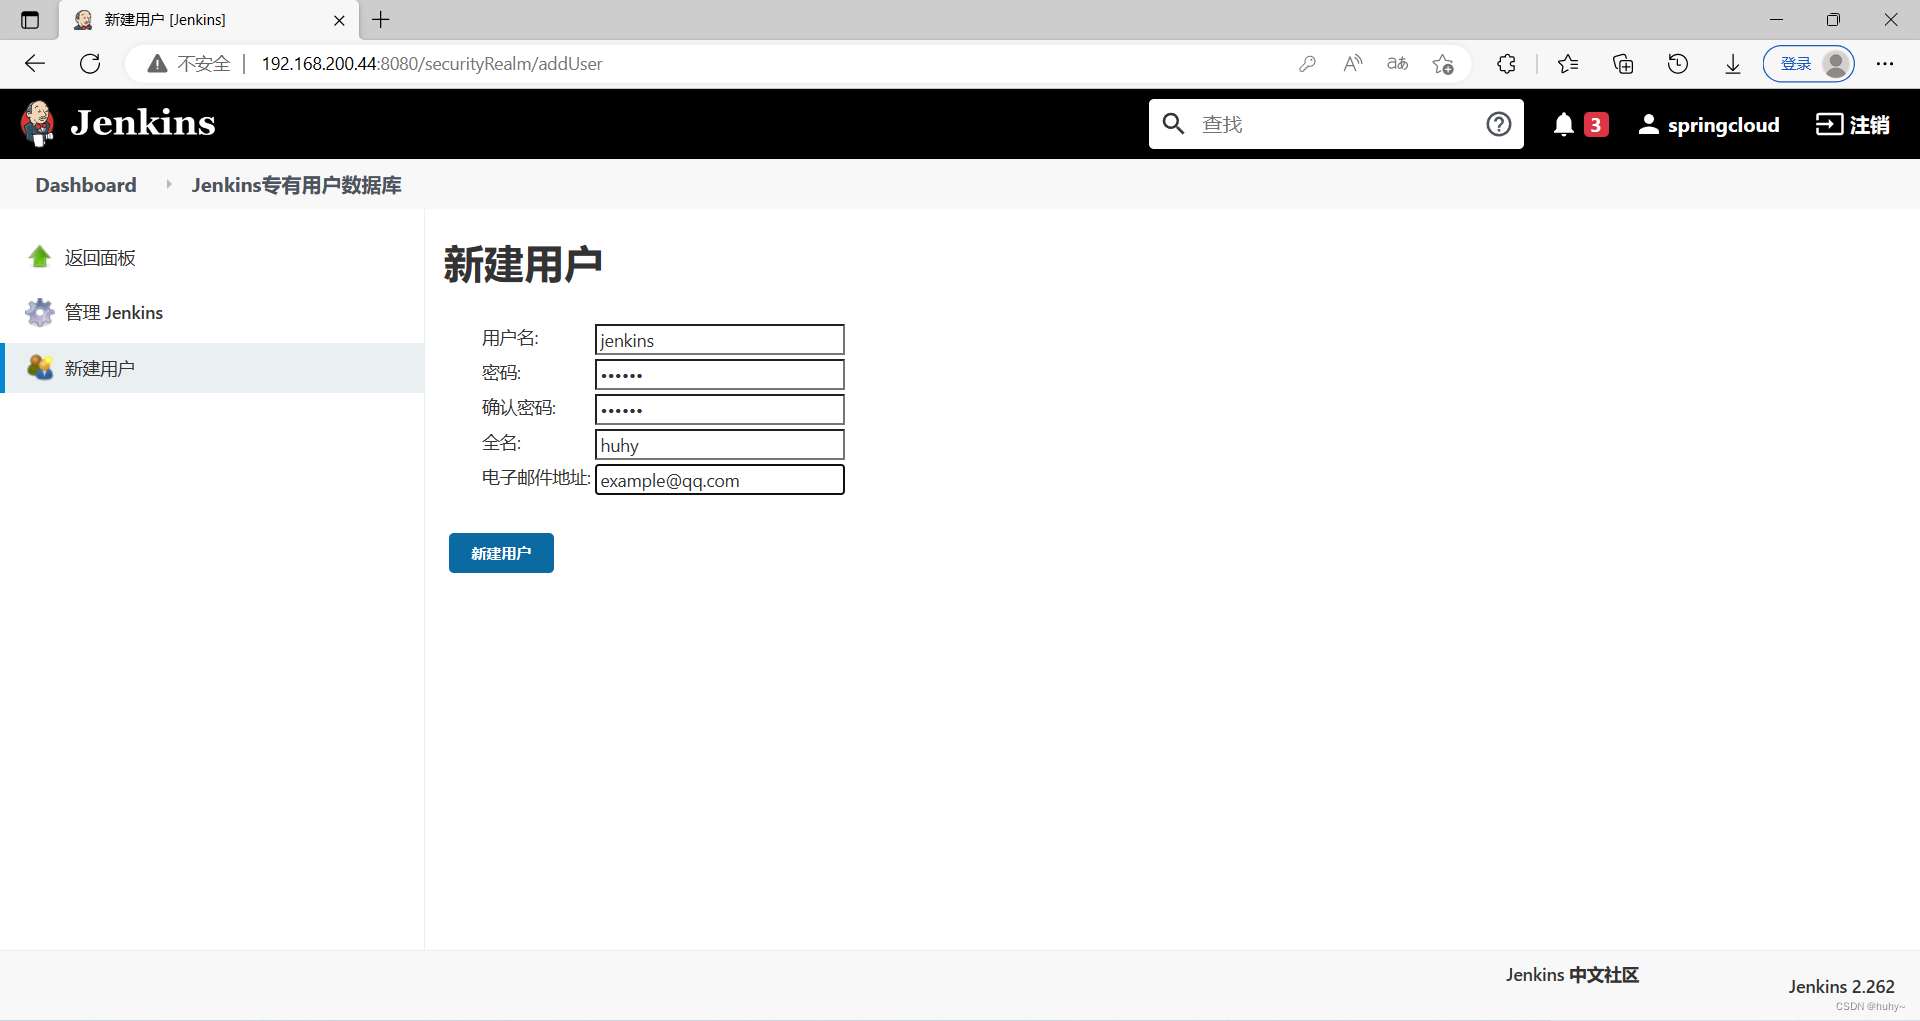The image size is (1920, 1021).
Task: Click springcloud username link
Action: [x=1724, y=125]
